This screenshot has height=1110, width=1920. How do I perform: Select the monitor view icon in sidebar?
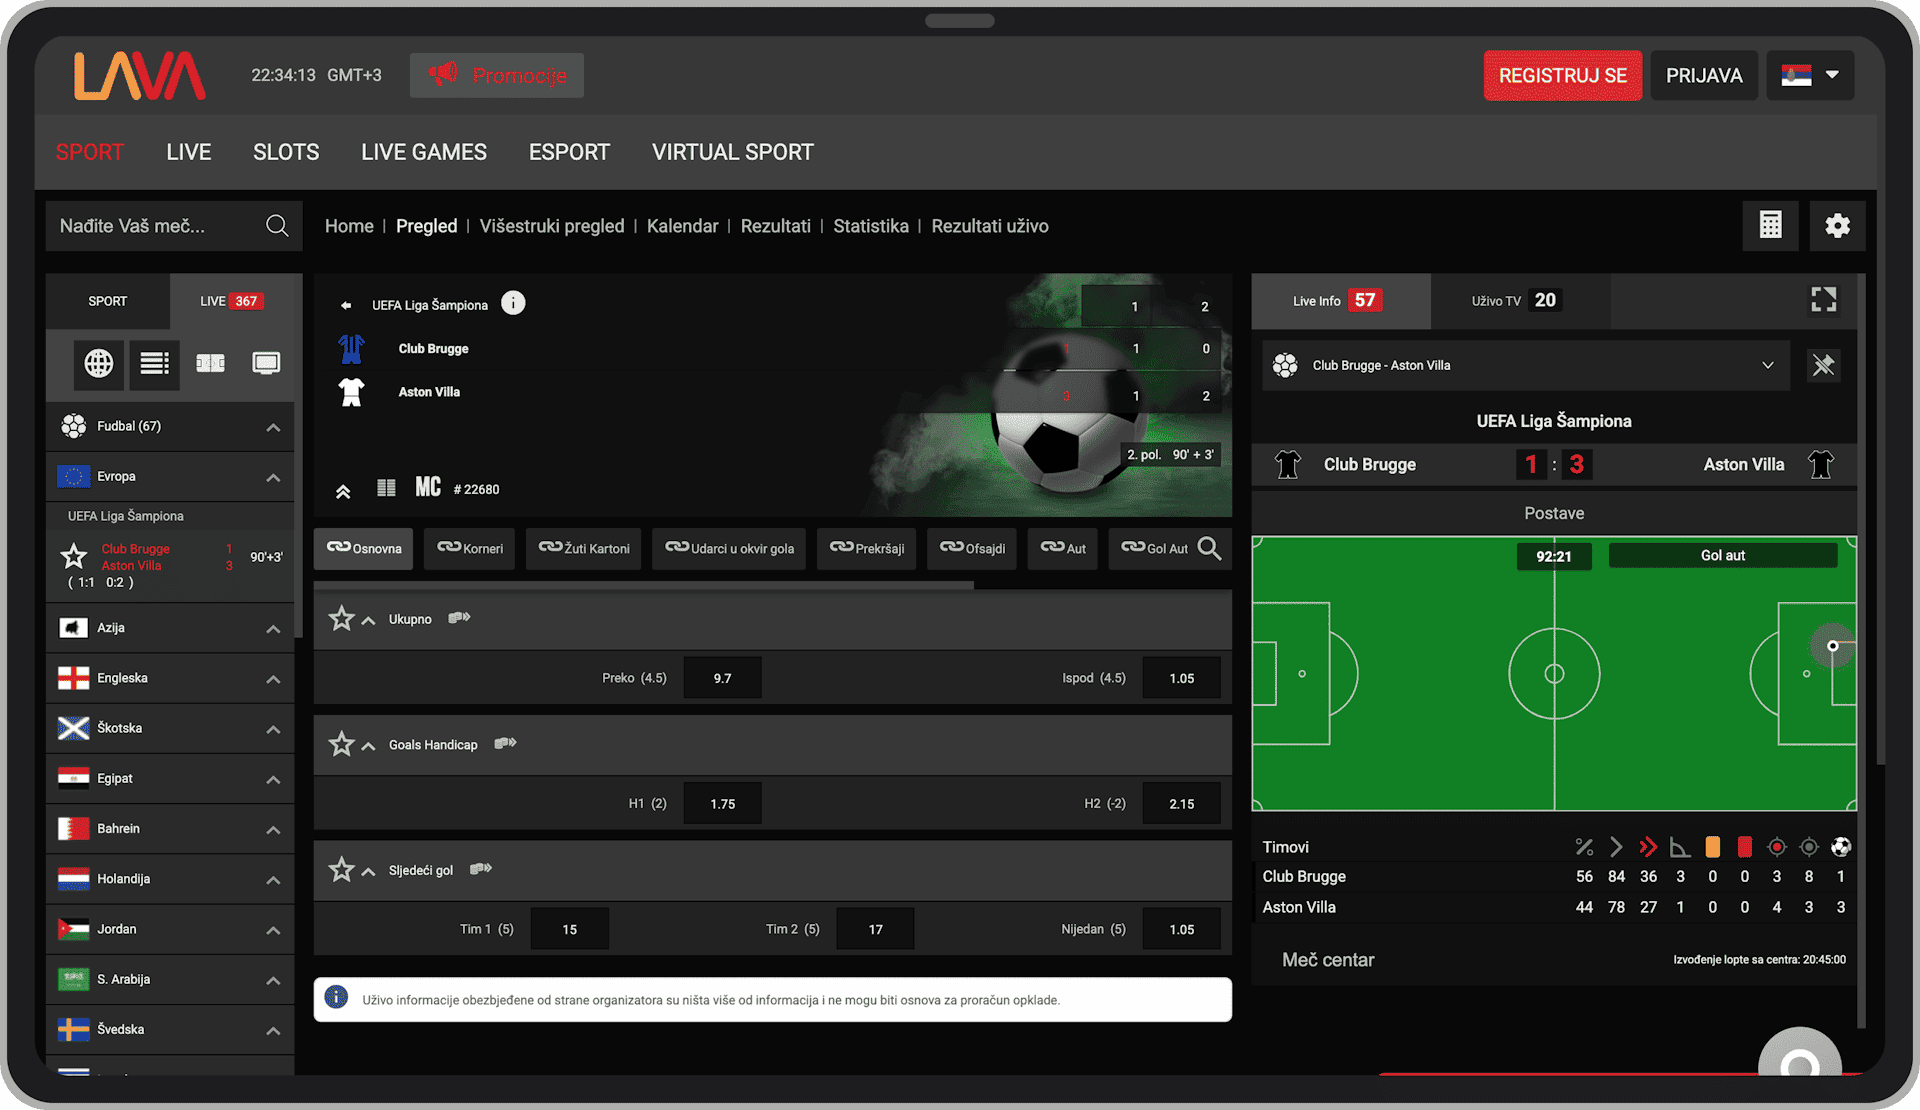point(266,363)
